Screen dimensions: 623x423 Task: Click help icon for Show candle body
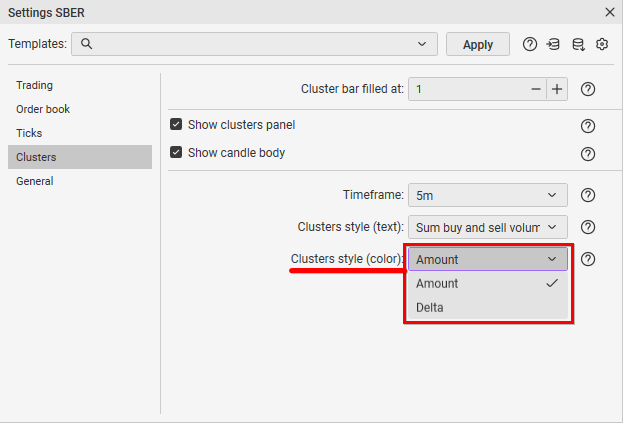click(588, 153)
